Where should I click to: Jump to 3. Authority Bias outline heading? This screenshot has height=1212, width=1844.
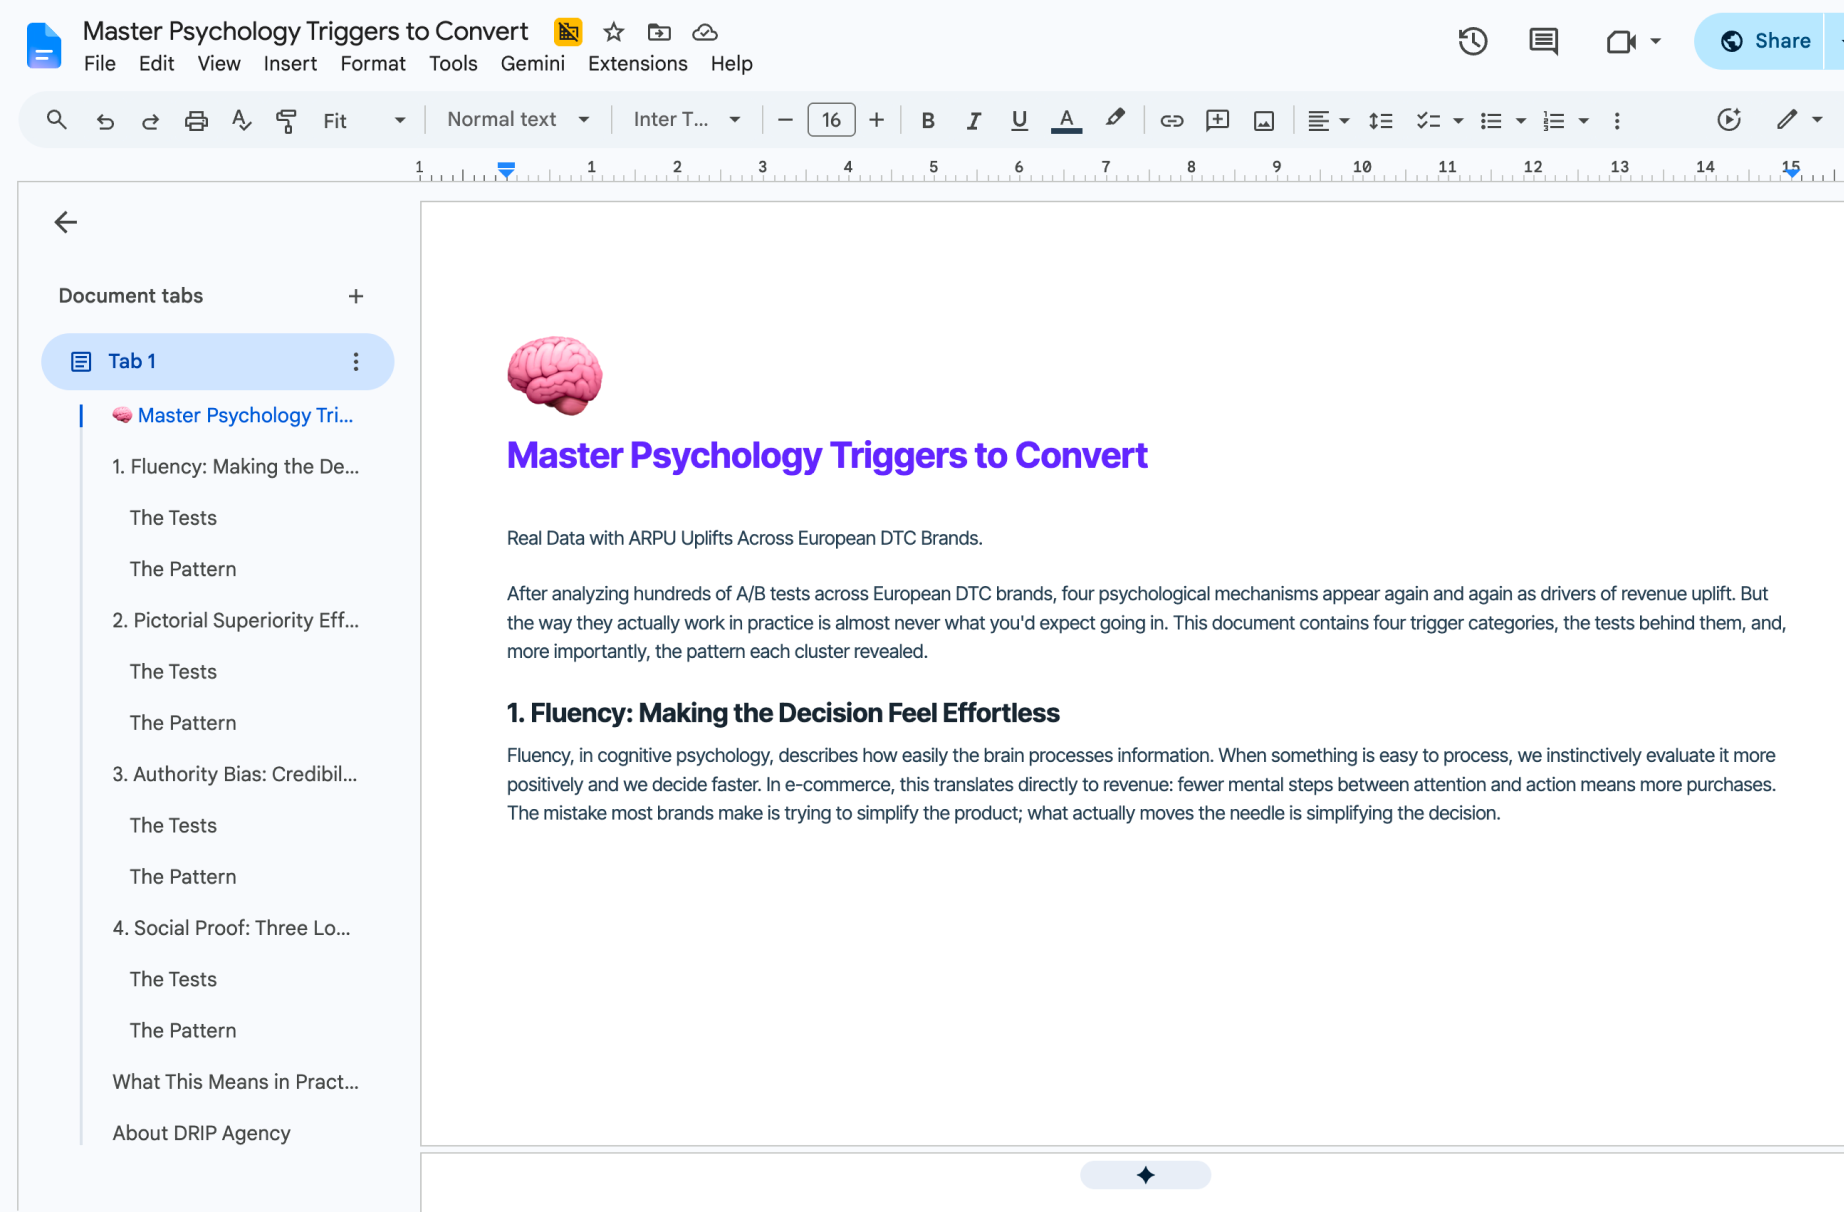234,775
